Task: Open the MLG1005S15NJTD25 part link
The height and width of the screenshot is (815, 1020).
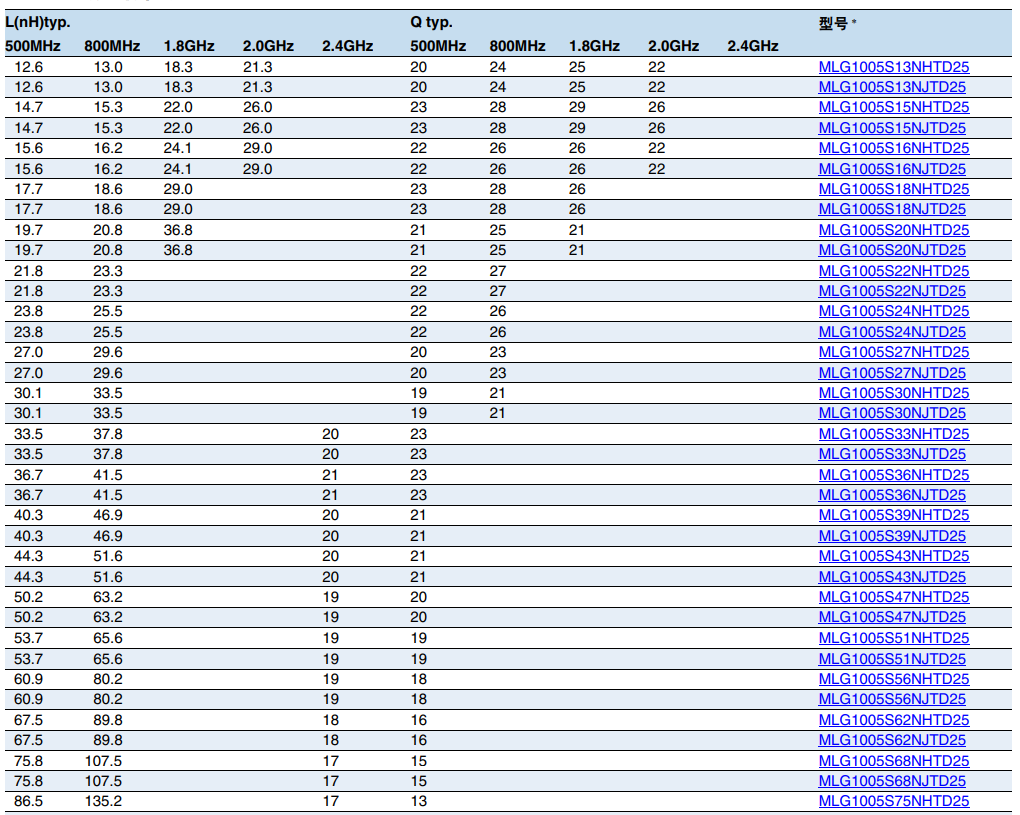Action: pos(892,128)
